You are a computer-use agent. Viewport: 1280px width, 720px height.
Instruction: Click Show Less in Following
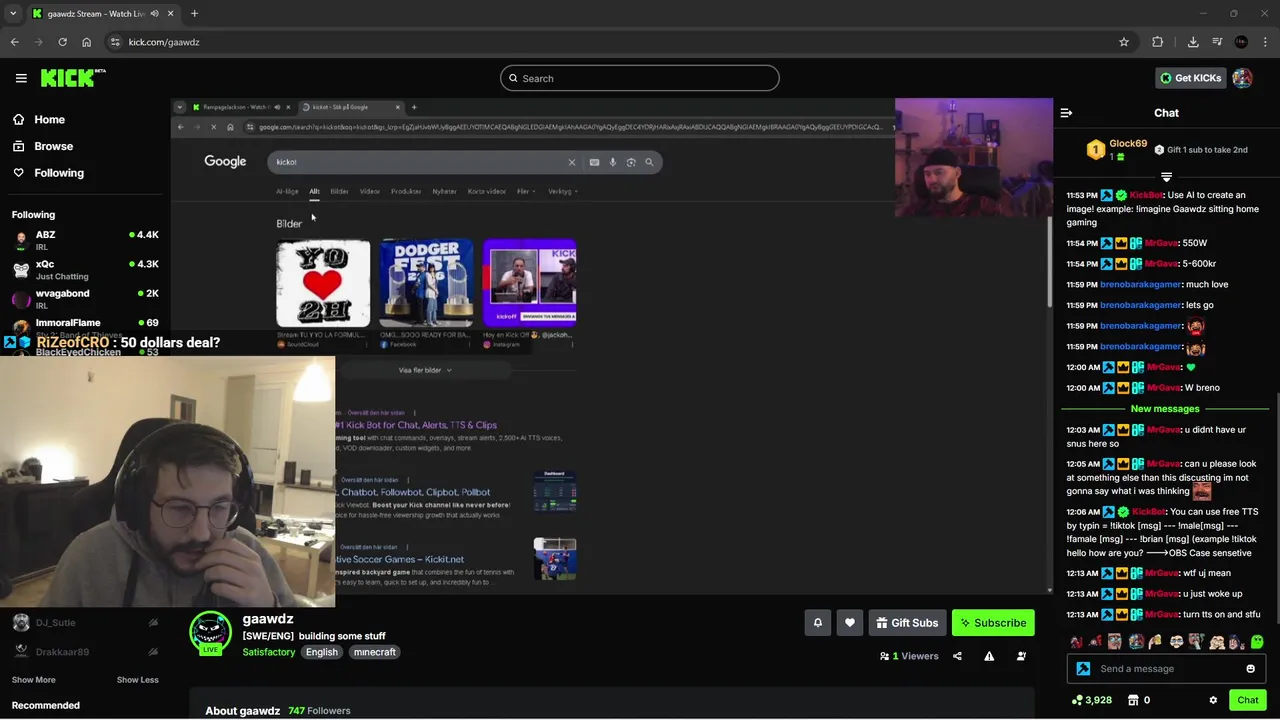pyautogui.click(x=137, y=680)
